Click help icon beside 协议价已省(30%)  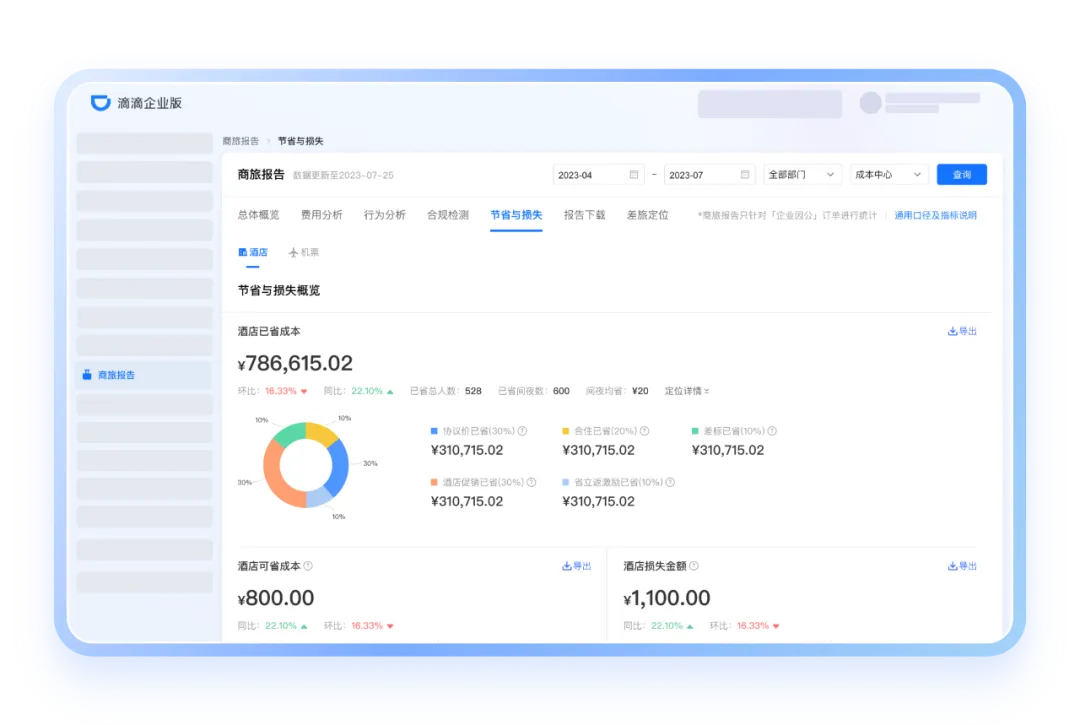click(523, 431)
